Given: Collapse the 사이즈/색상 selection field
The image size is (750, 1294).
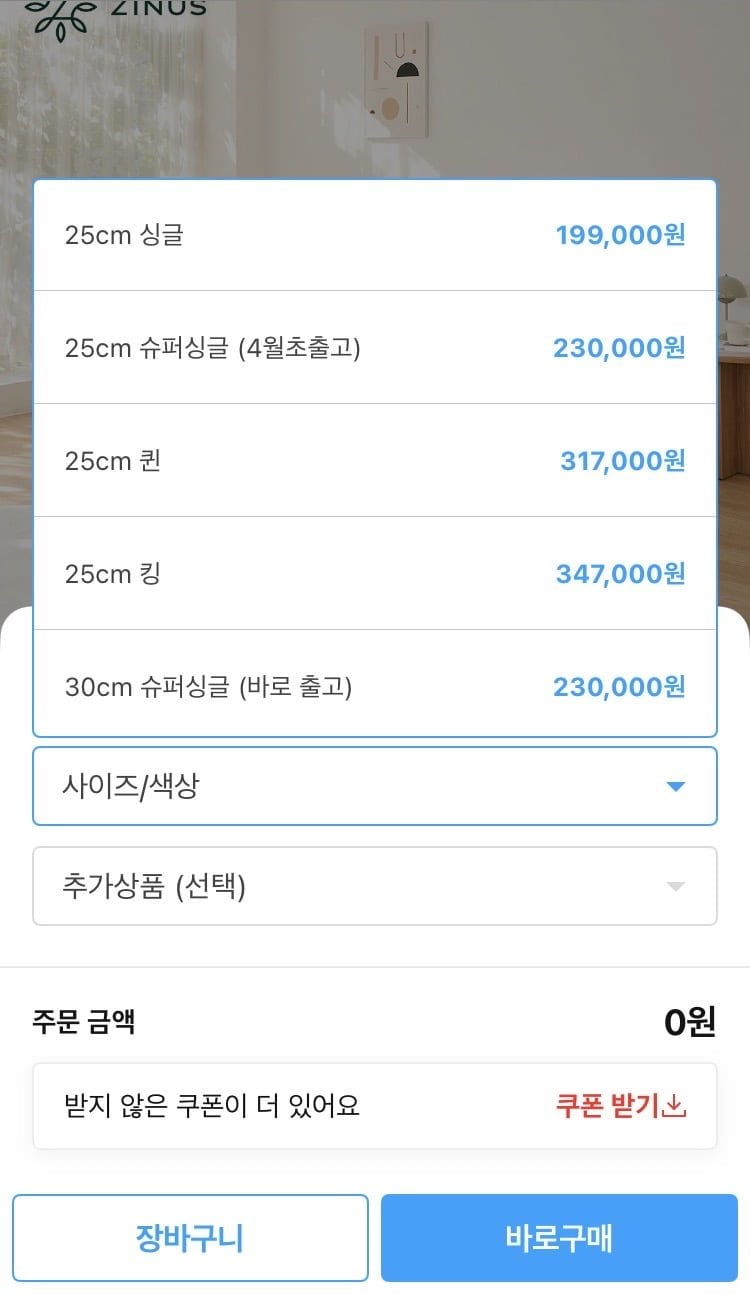Looking at the screenshot, I should [x=375, y=787].
